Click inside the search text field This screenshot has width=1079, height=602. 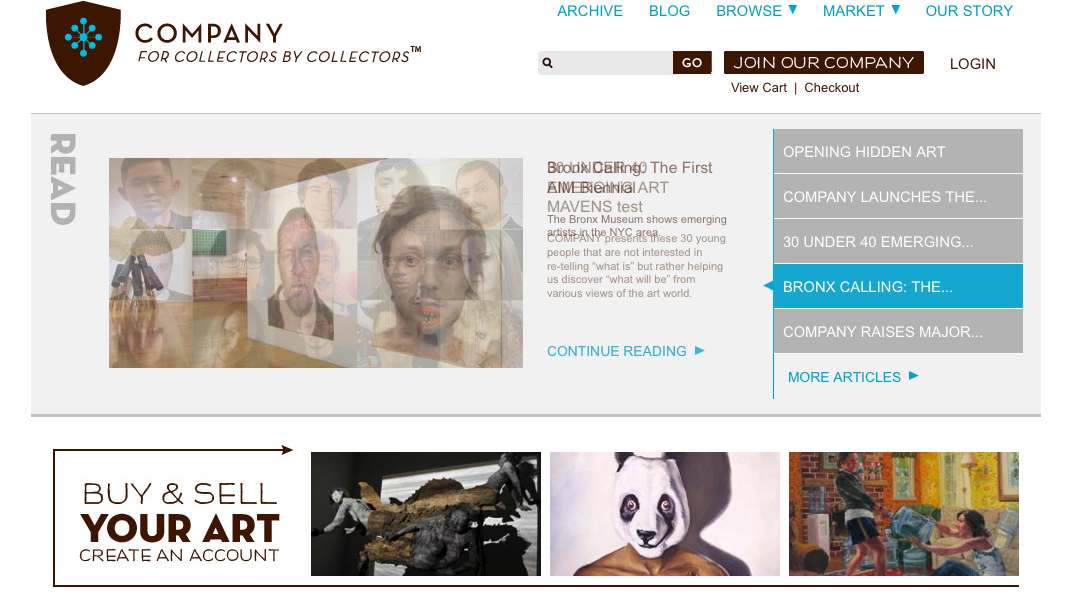point(612,63)
